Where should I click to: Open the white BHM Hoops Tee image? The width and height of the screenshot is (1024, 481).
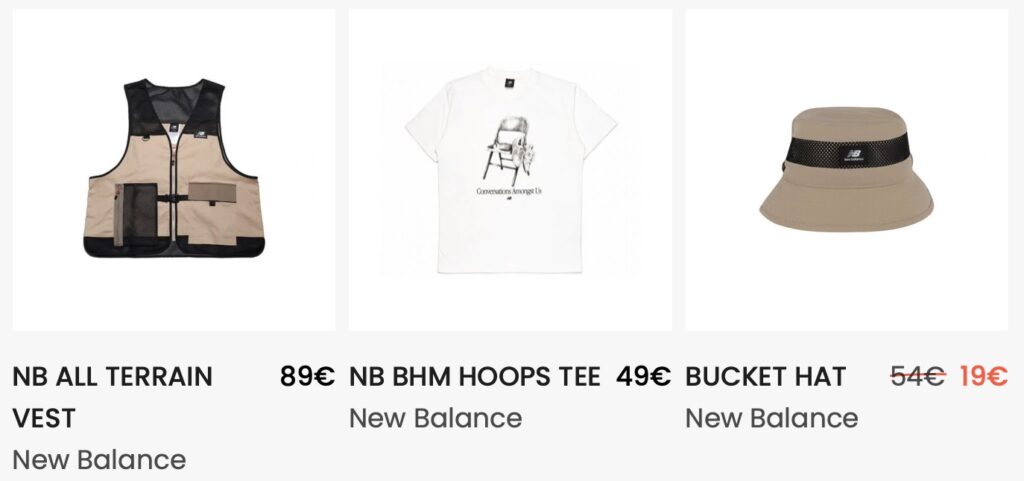click(510, 169)
